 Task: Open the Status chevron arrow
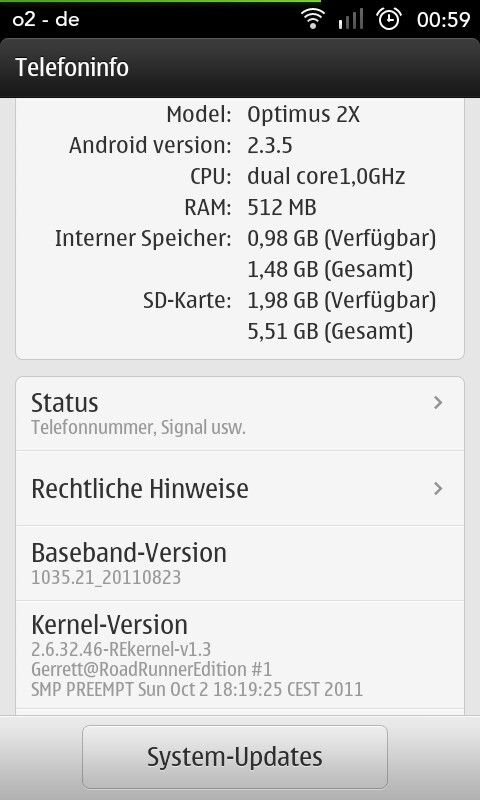coord(438,403)
